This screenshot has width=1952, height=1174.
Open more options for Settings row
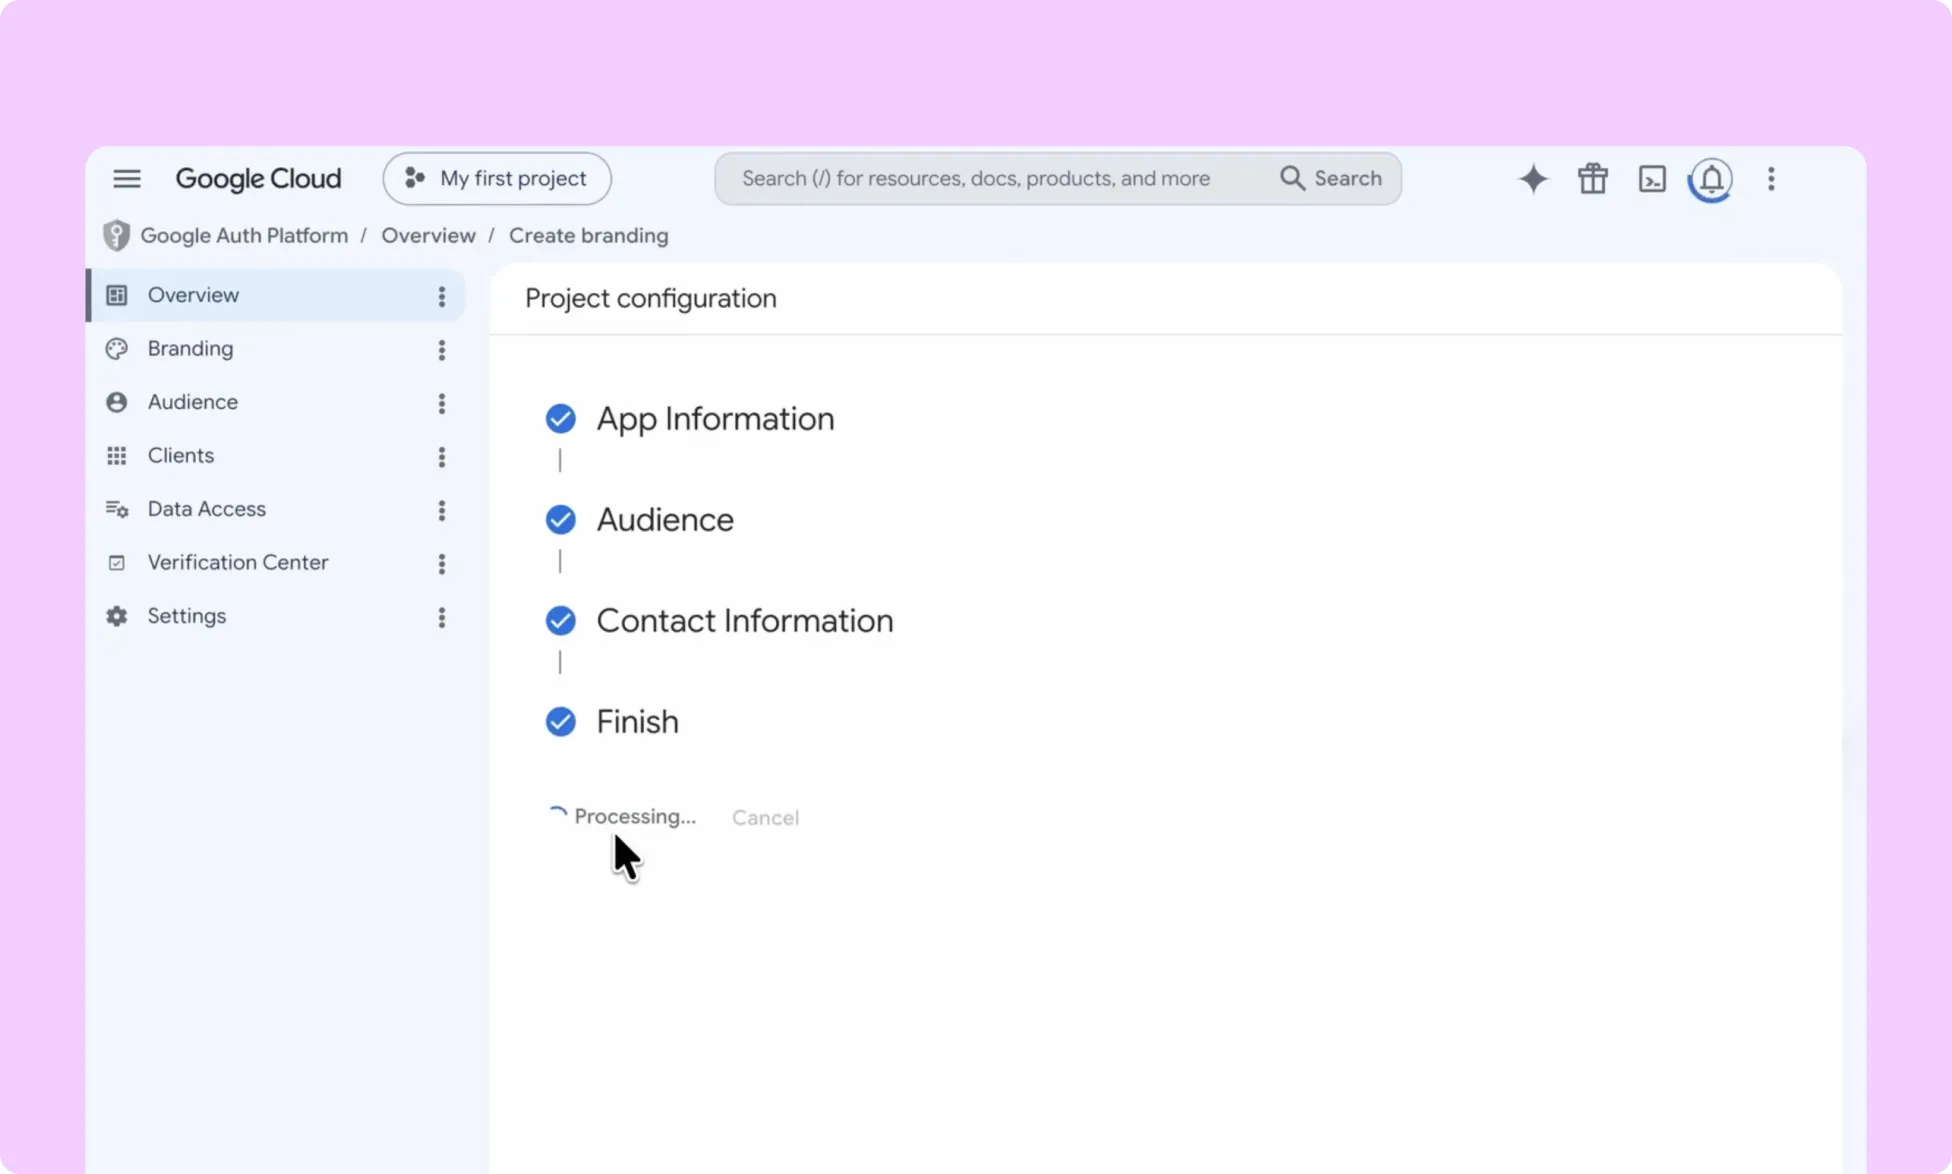coord(441,617)
